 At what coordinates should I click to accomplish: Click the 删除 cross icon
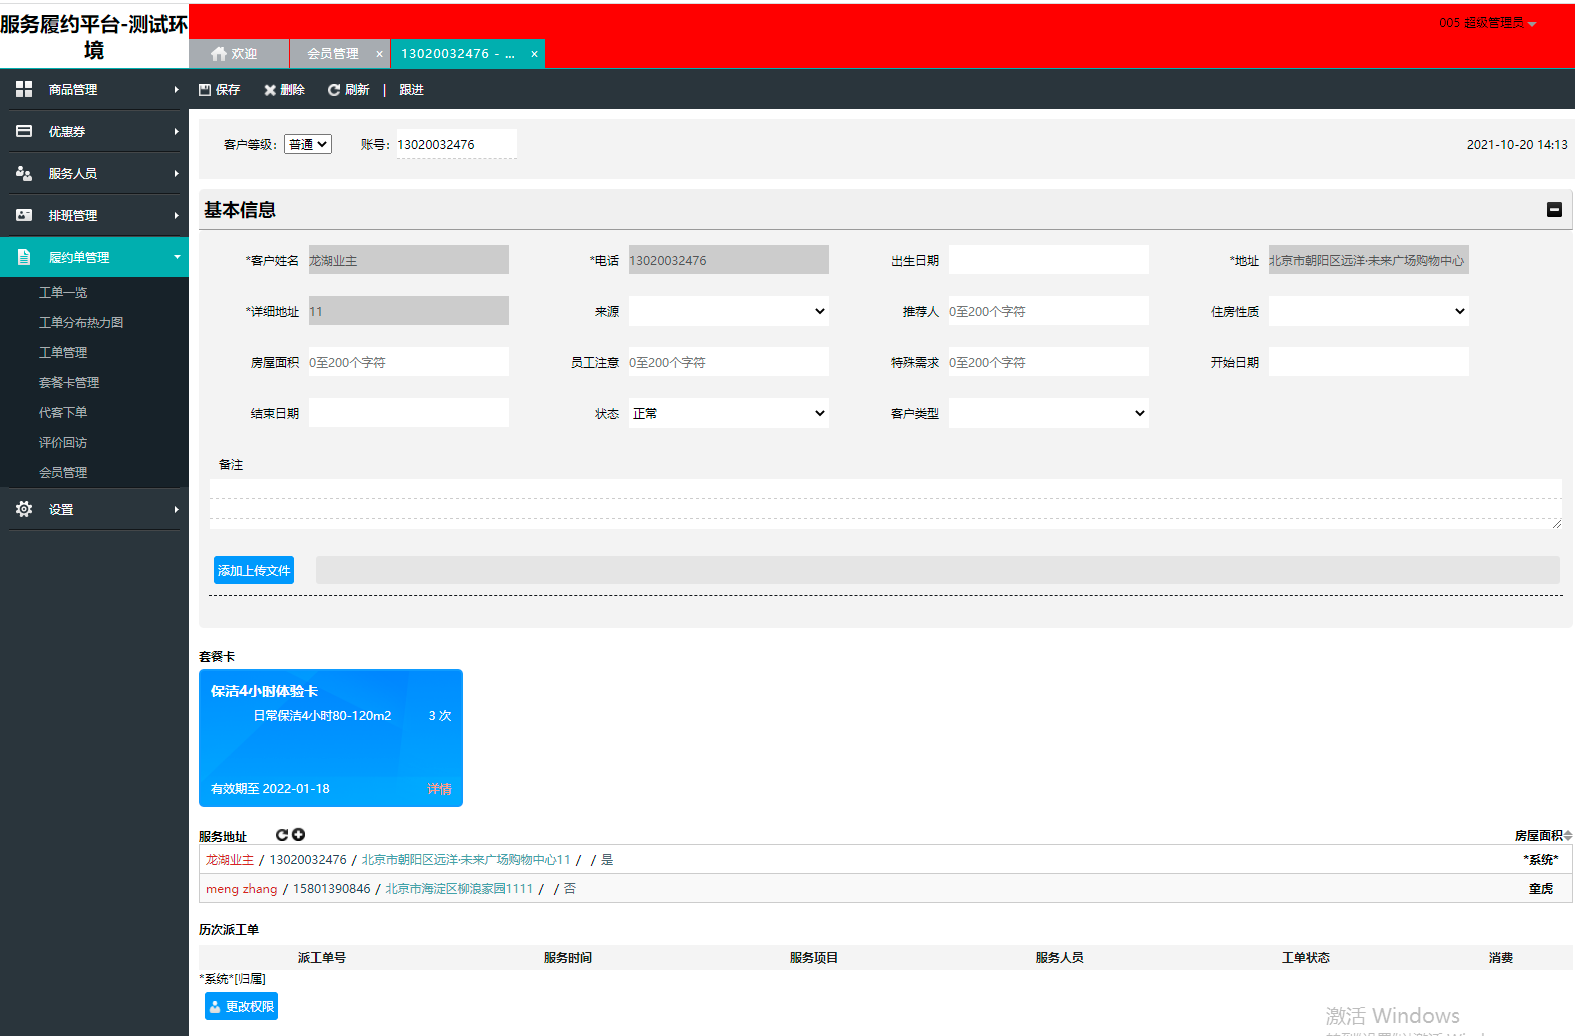270,90
